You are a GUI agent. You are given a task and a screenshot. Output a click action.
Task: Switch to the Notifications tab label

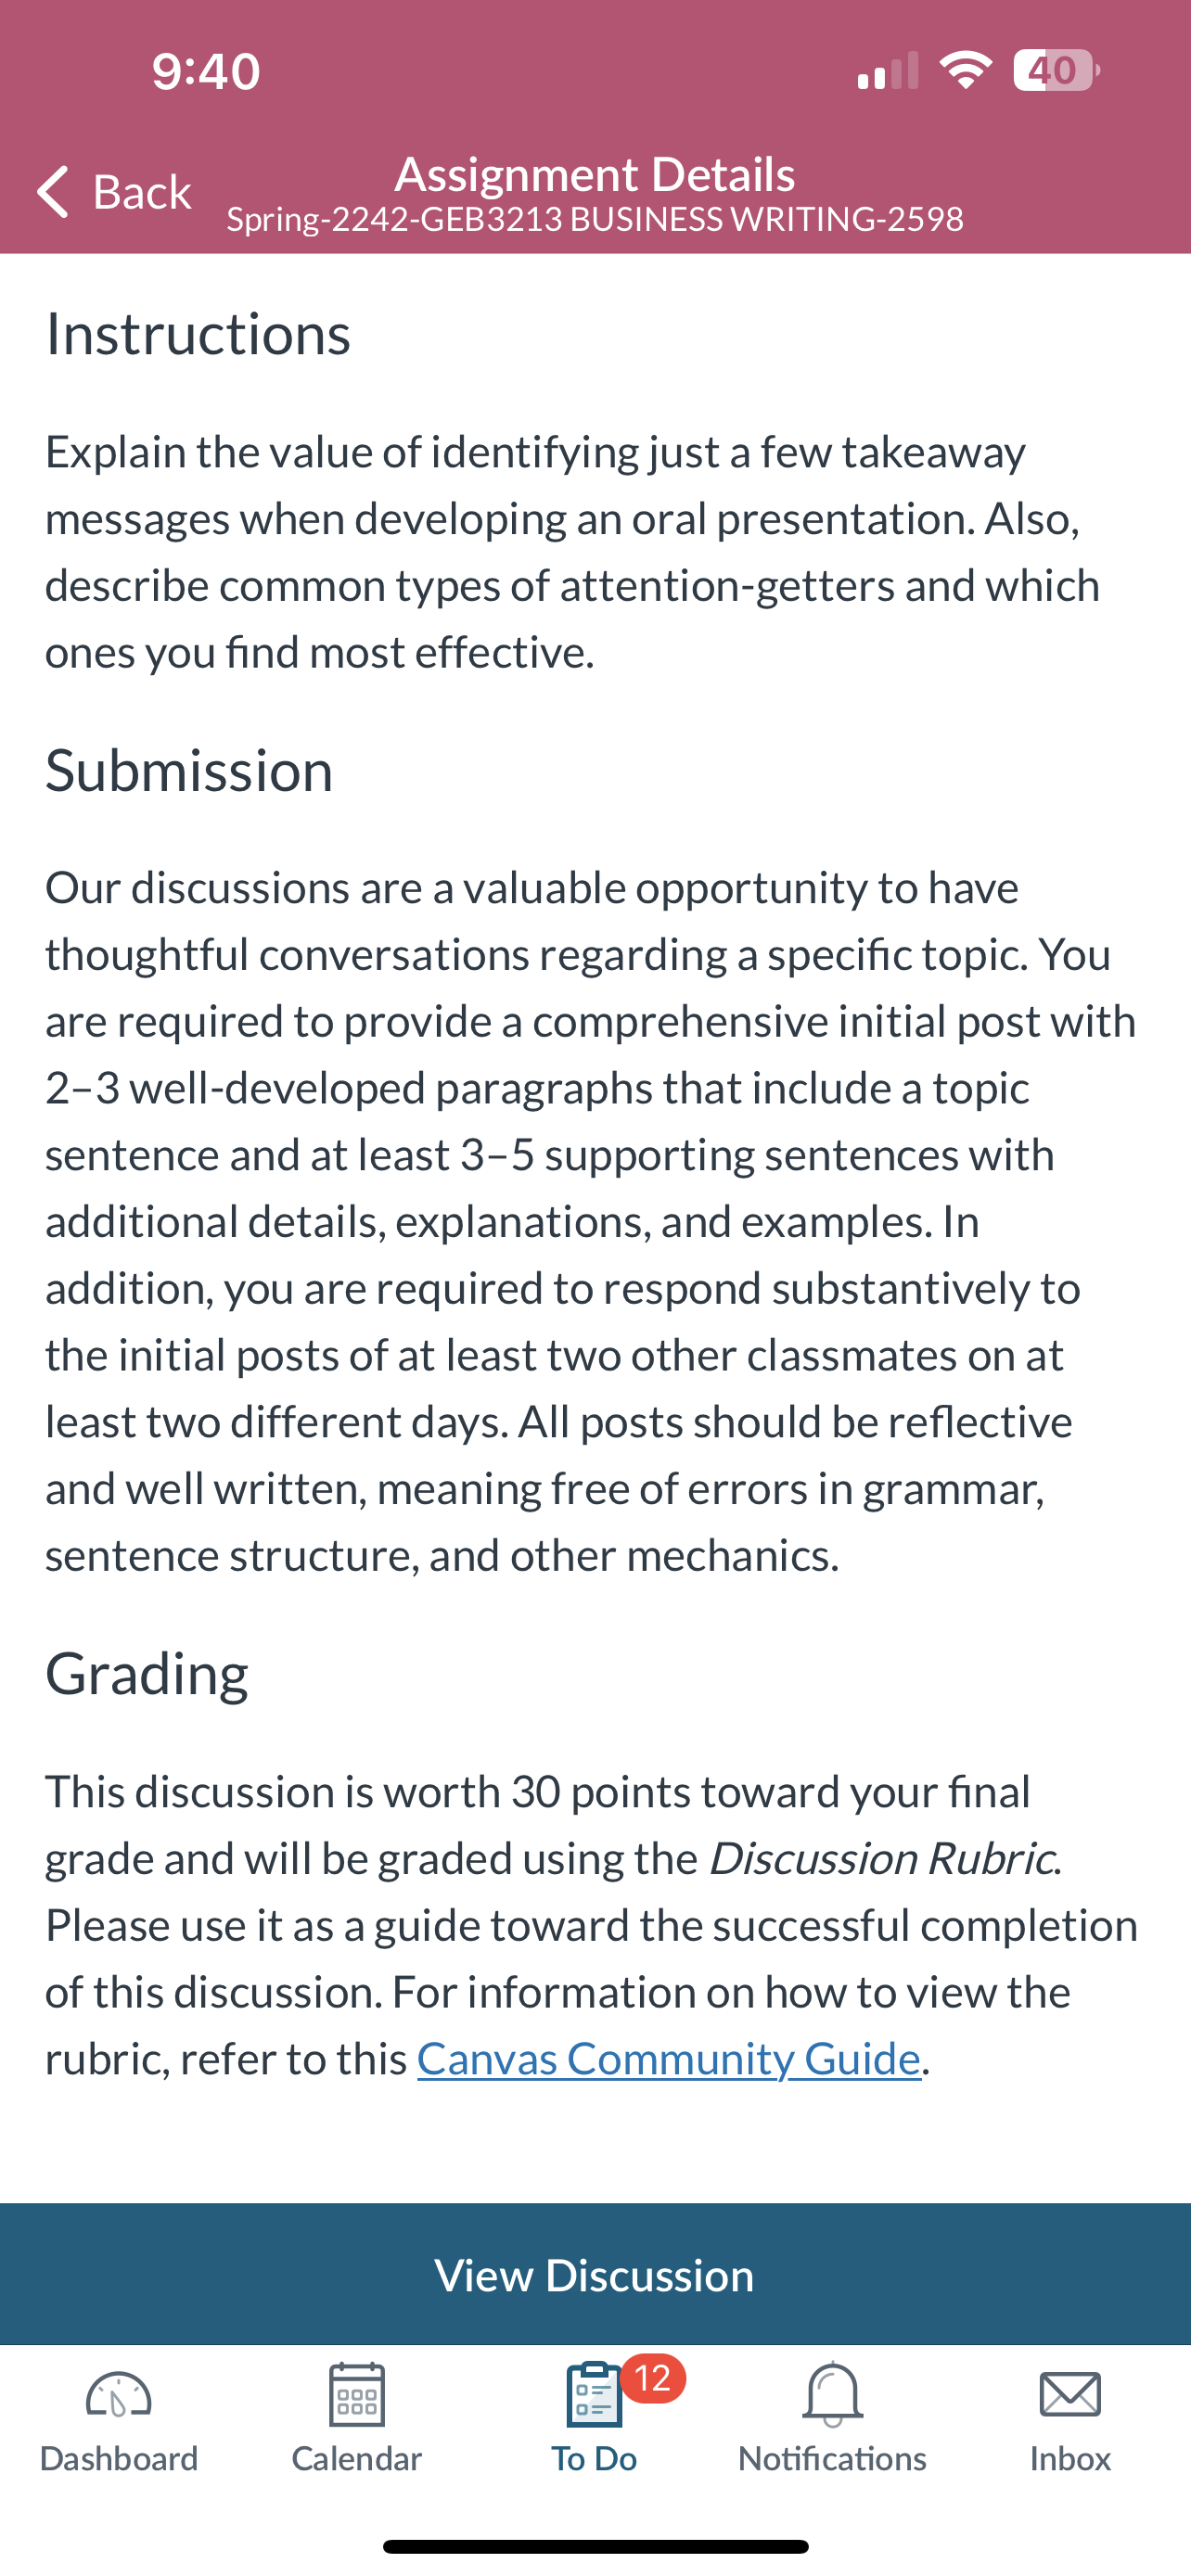pyautogui.click(x=832, y=2458)
